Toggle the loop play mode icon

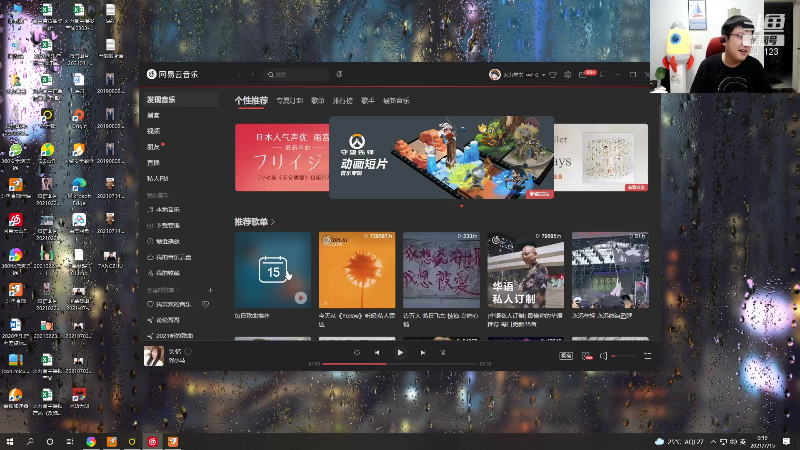357,353
